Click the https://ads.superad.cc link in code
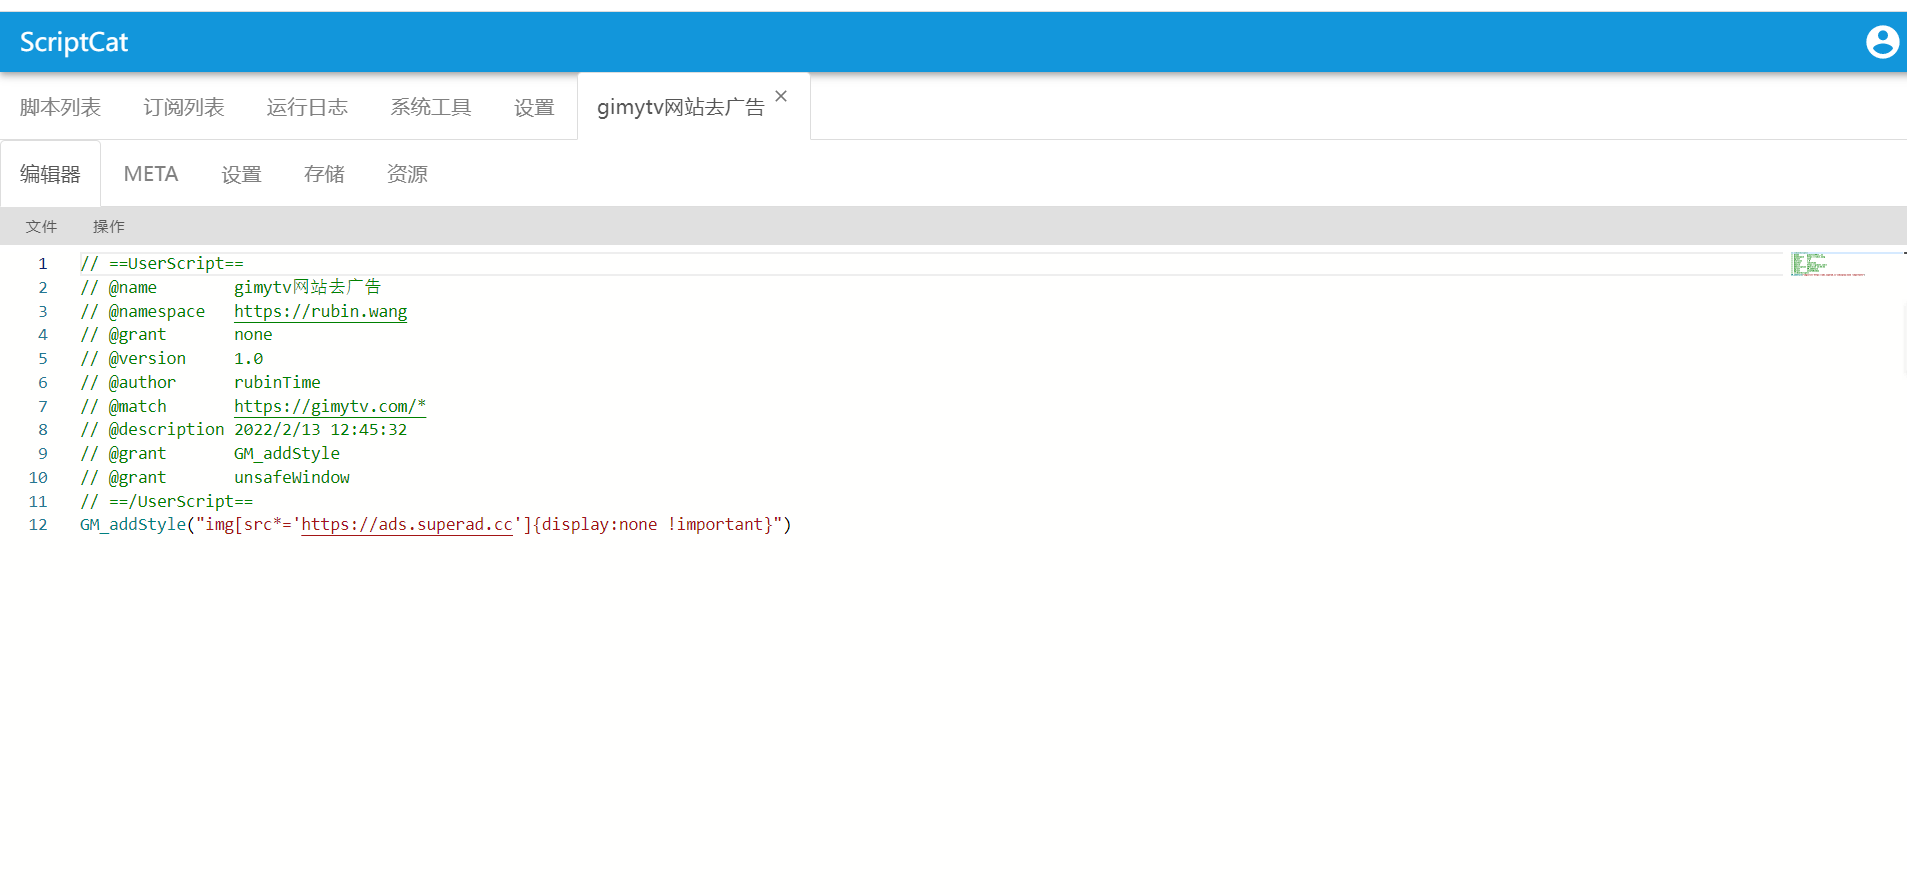The height and width of the screenshot is (895, 1907). tap(407, 524)
